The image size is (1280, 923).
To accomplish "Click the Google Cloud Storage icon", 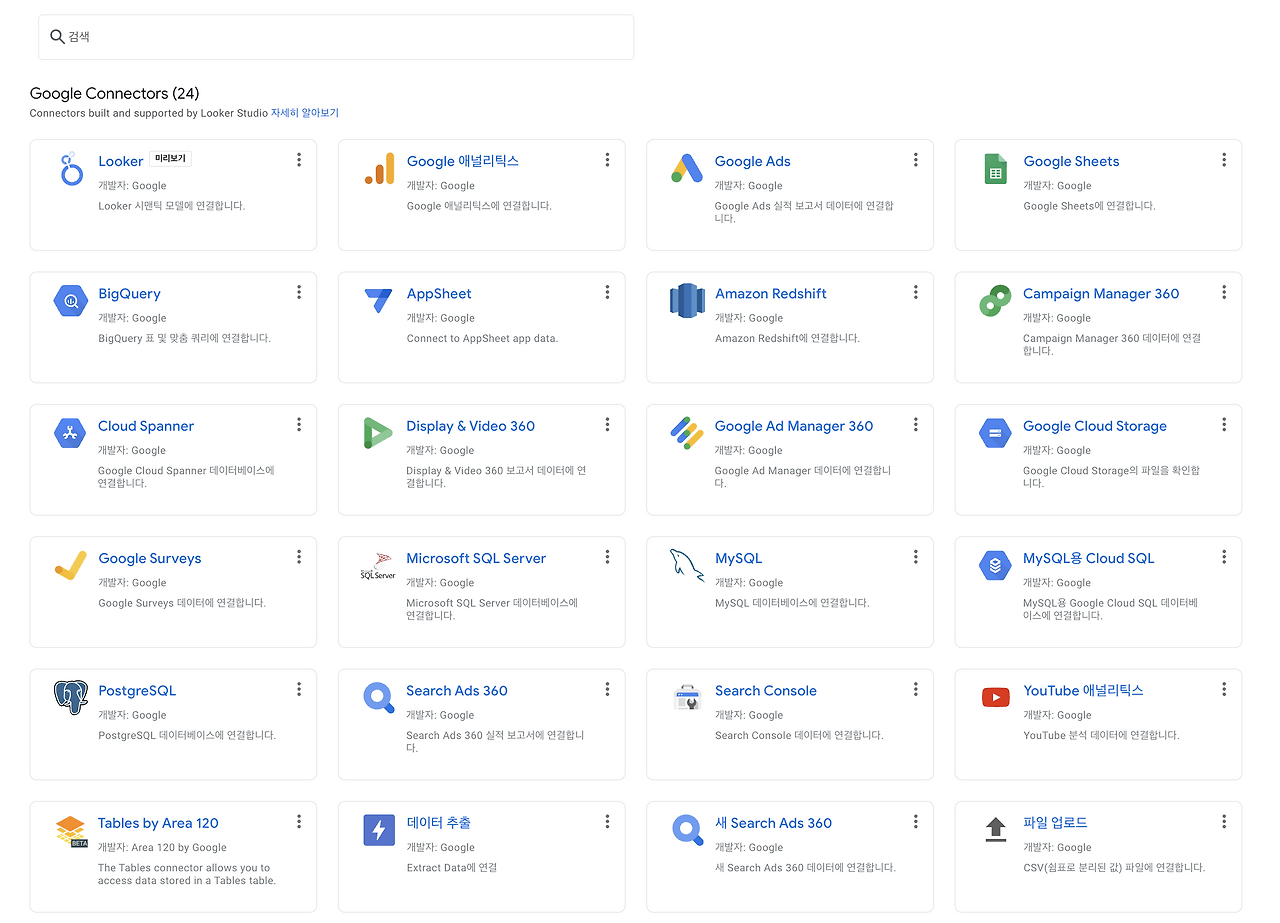I will point(995,433).
